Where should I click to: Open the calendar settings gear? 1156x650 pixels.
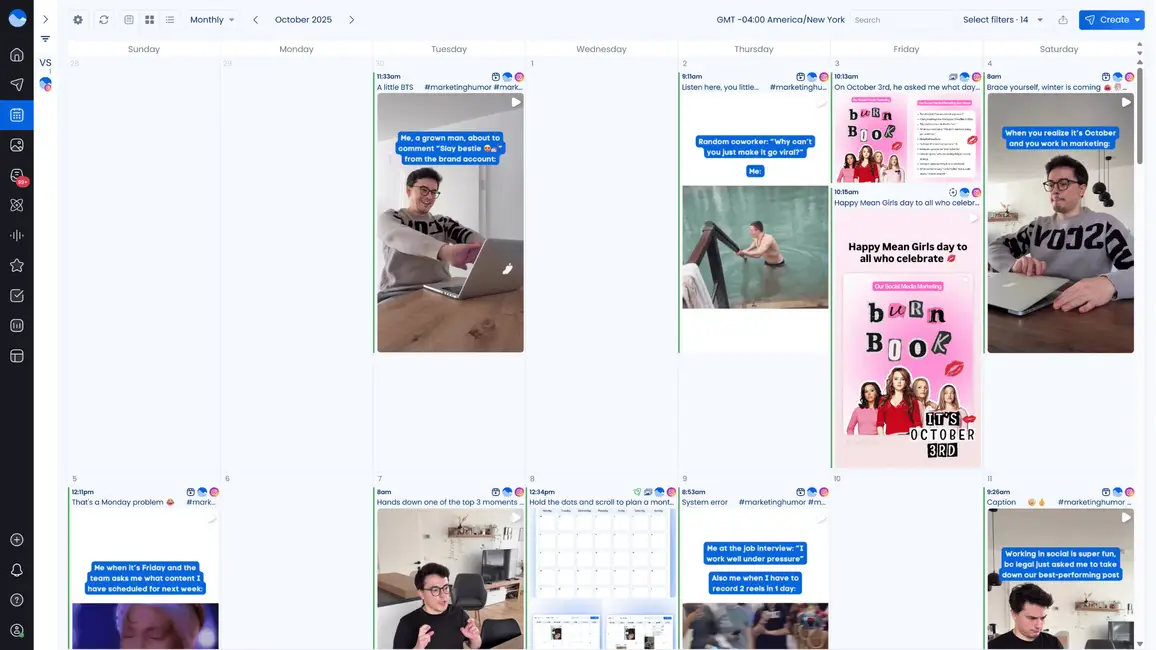78,20
